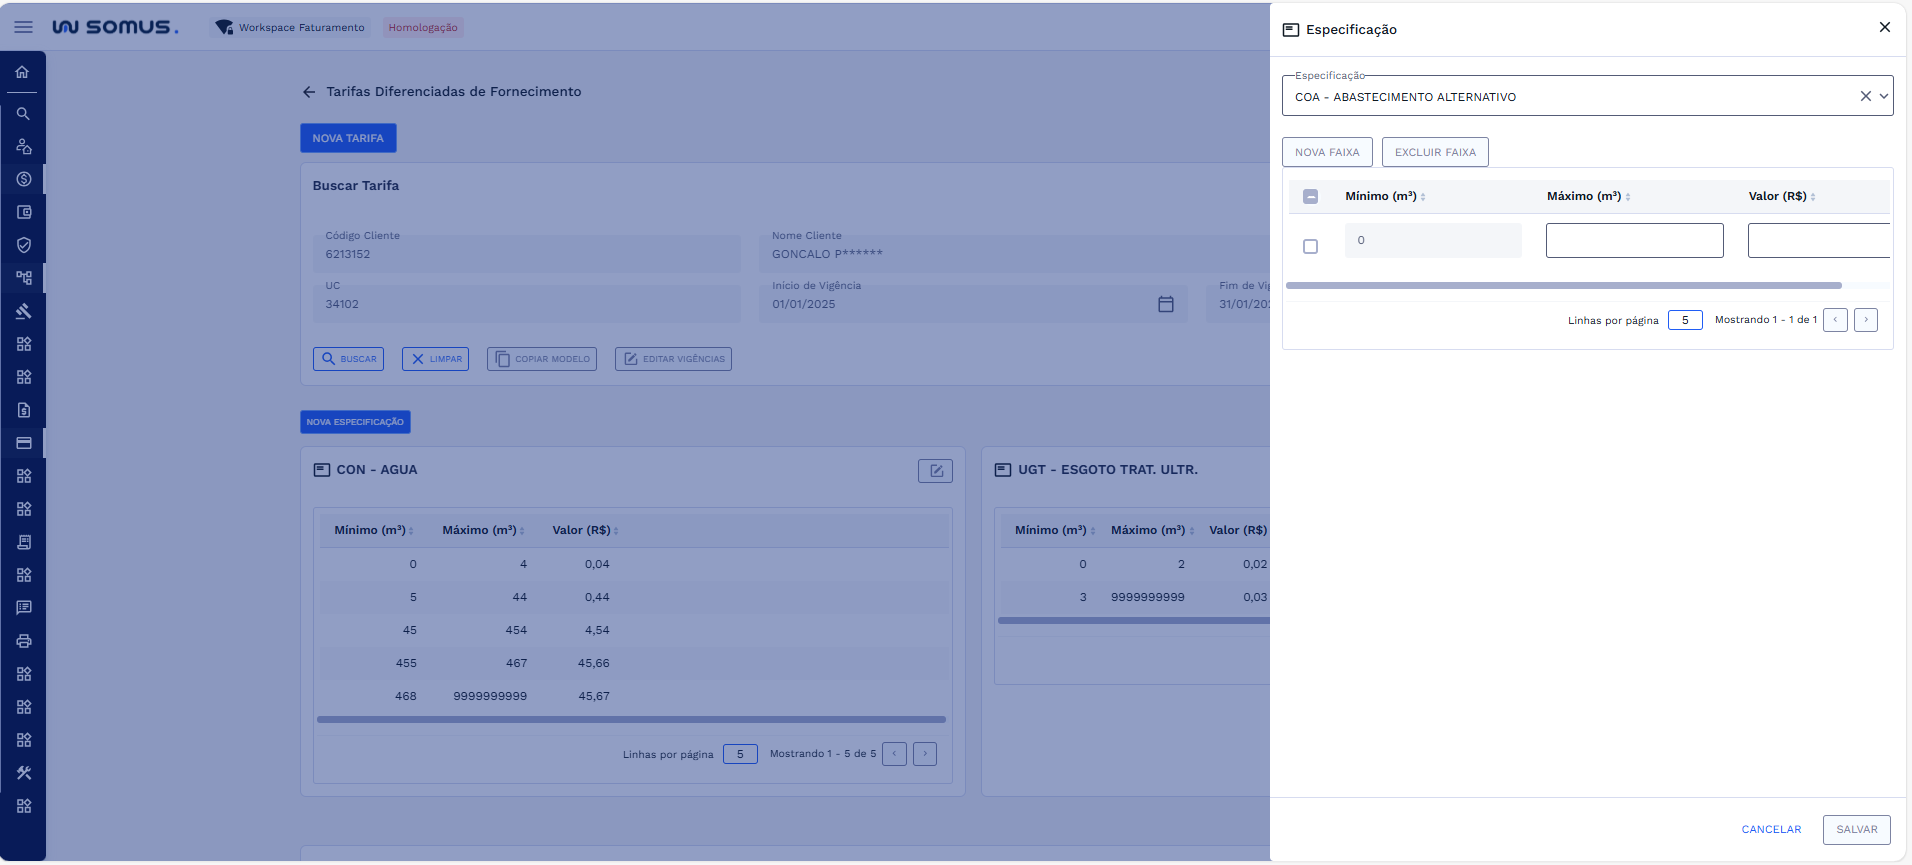Click the sidebar search magnifier icon
Screen dimensions: 1912x865
coord(23,114)
